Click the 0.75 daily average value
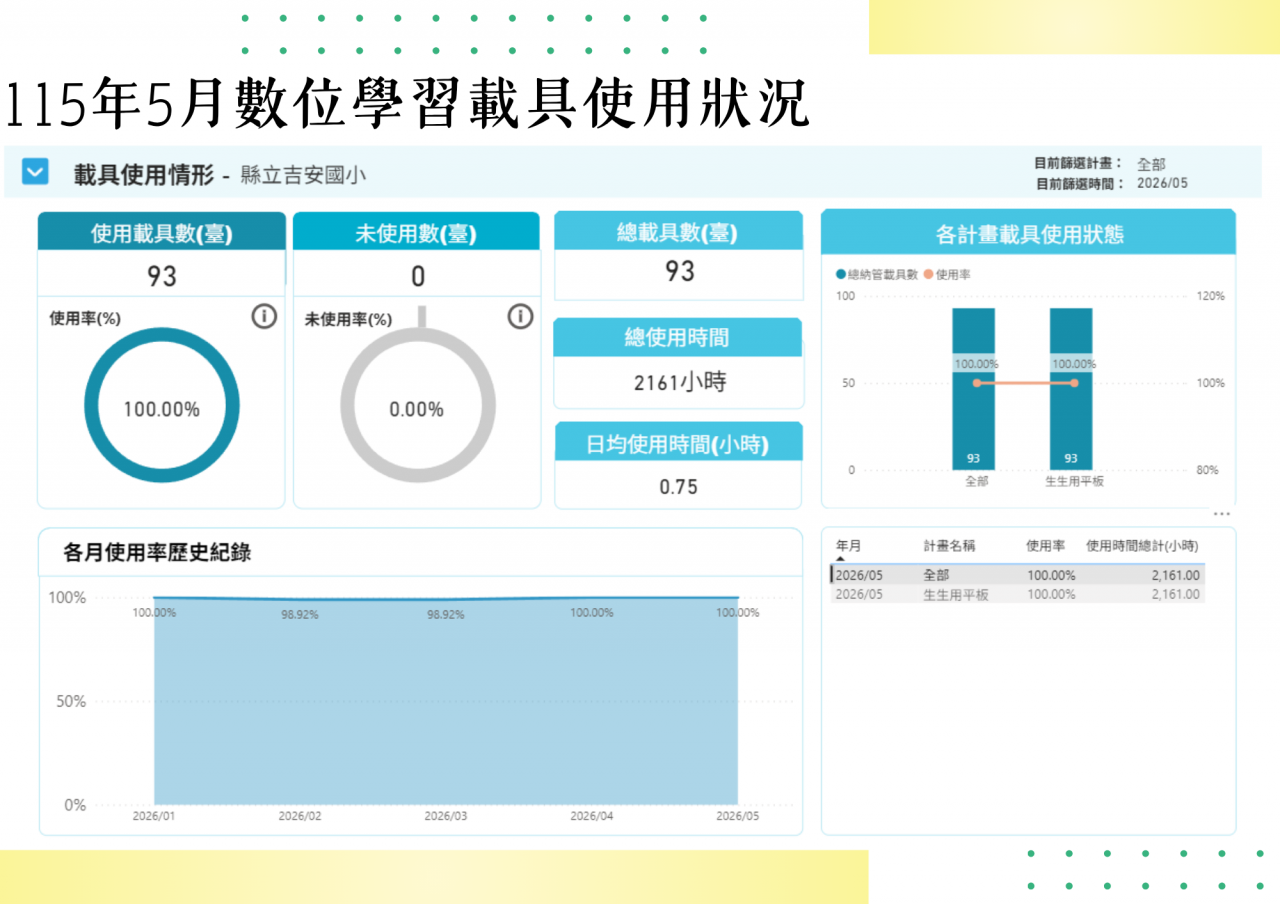 679,487
